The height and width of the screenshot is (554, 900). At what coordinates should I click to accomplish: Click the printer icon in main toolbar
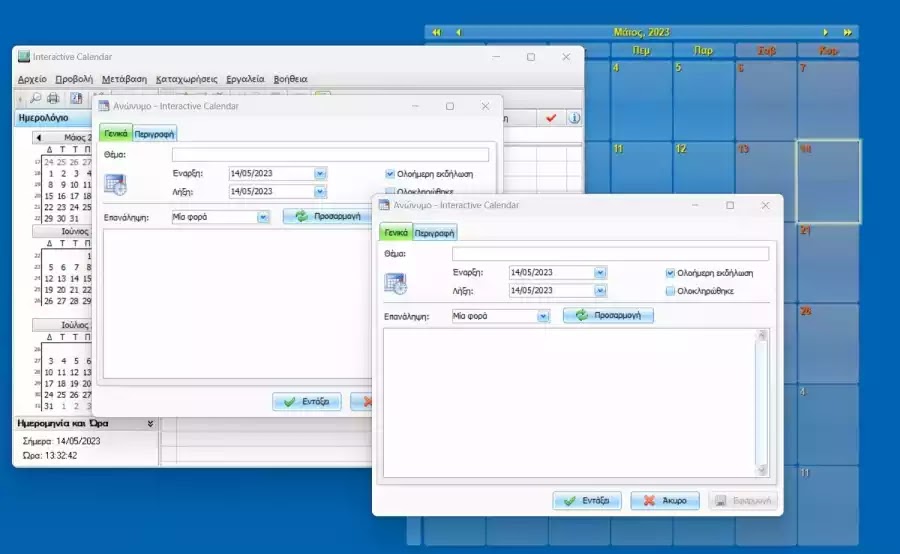53,98
